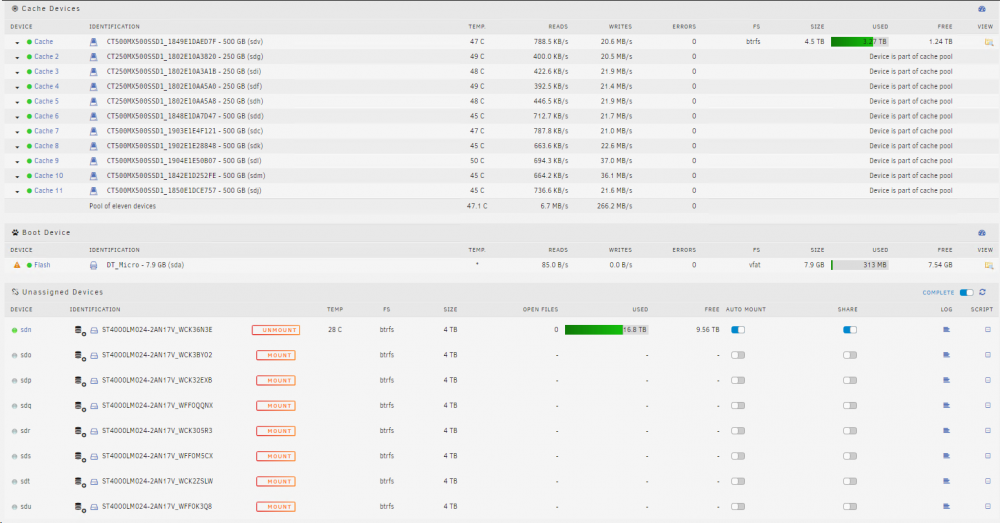The image size is (1000, 523).
Task: Select the 1.24 TB free value
Action: [941, 41]
